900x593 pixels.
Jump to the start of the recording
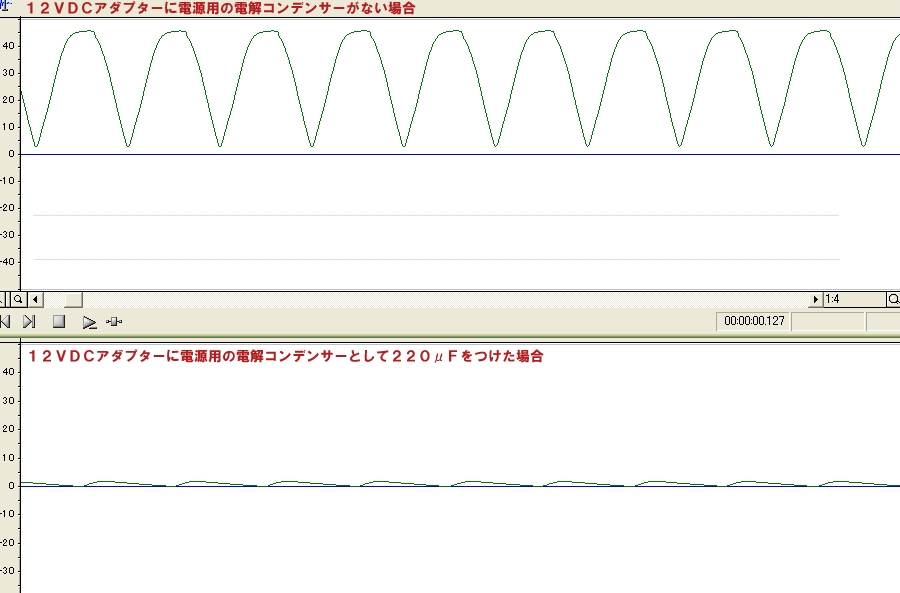coord(5,322)
